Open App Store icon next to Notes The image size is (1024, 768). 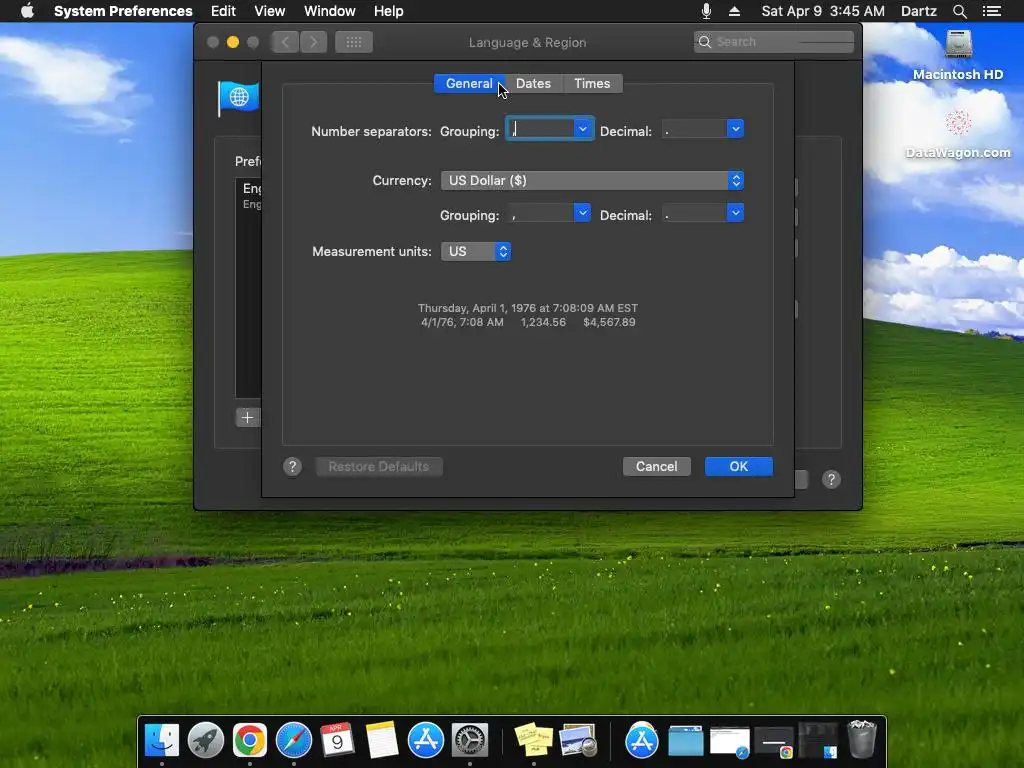(426, 740)
